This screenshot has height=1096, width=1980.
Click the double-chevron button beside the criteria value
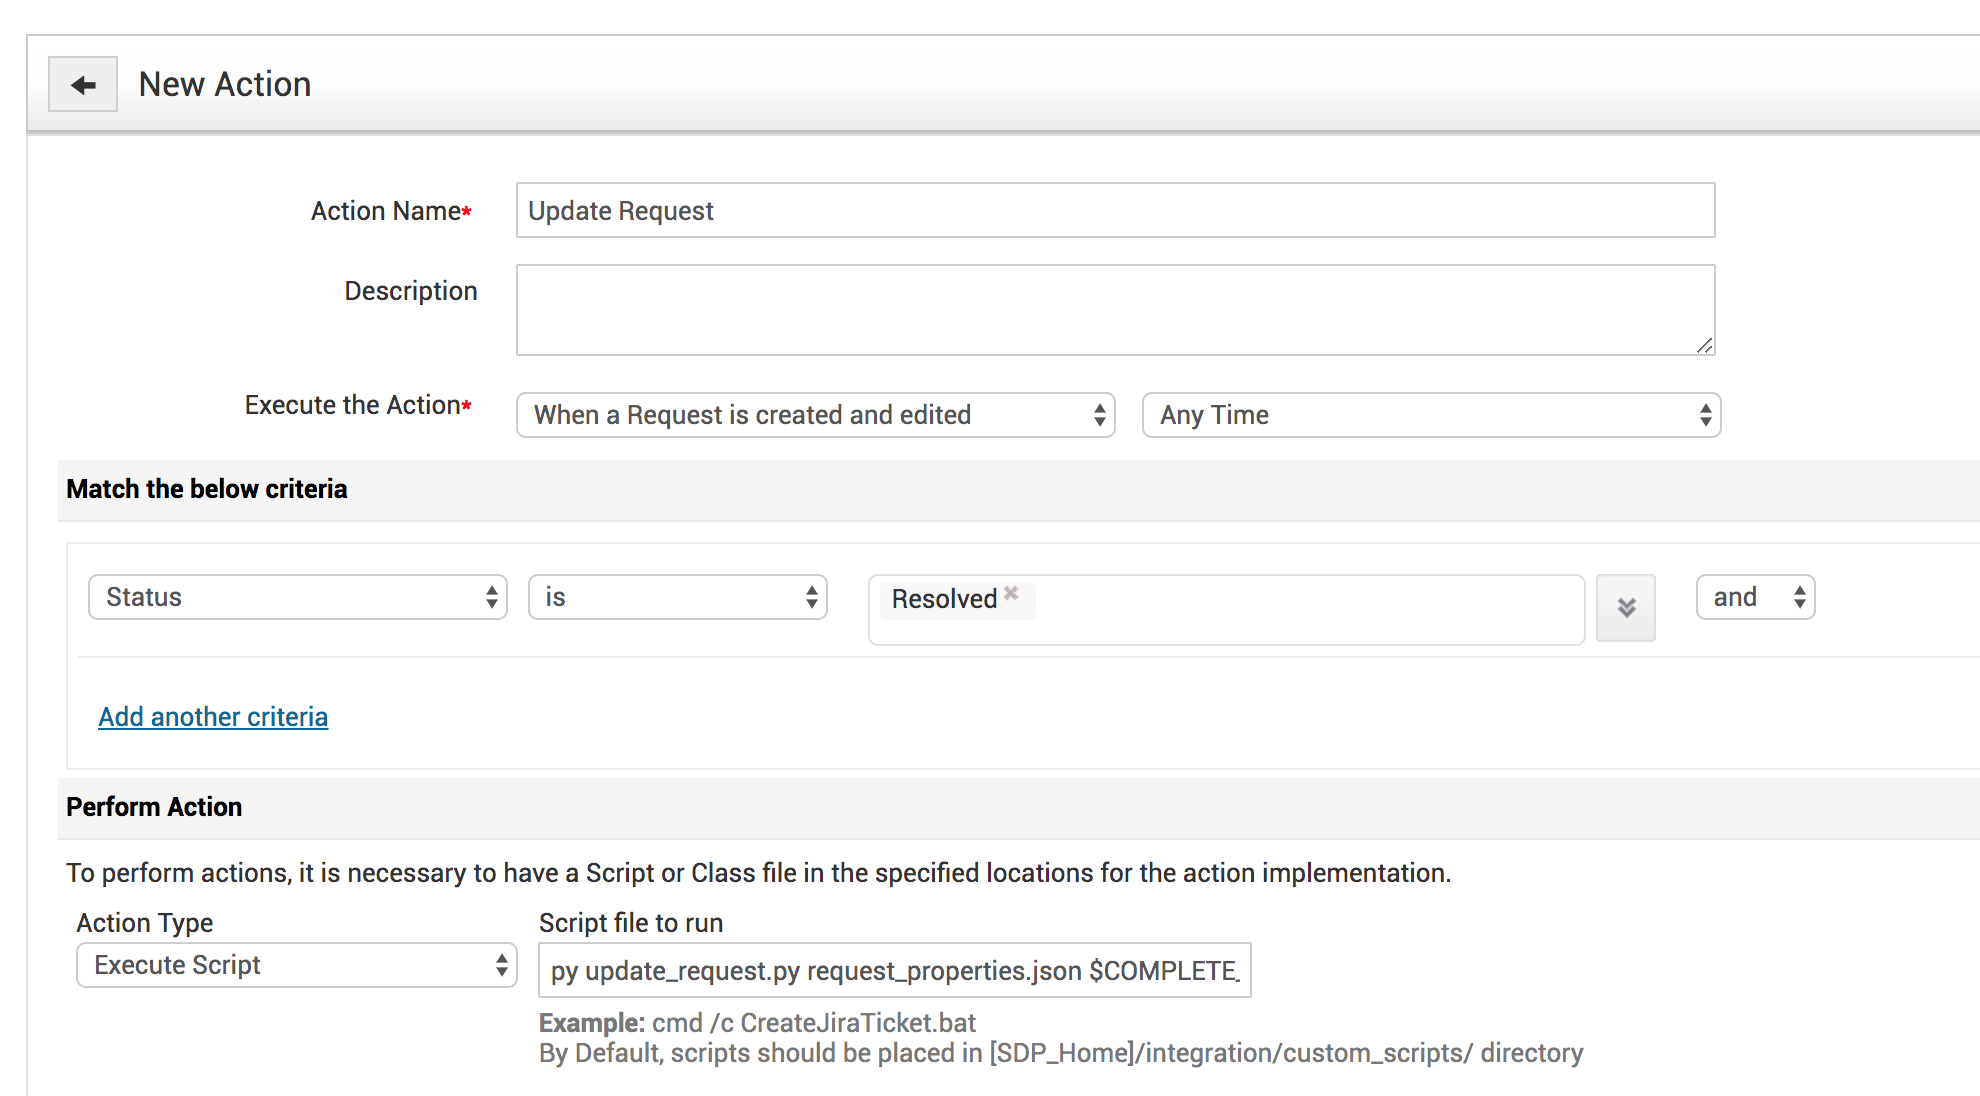tap(1625, 607)
